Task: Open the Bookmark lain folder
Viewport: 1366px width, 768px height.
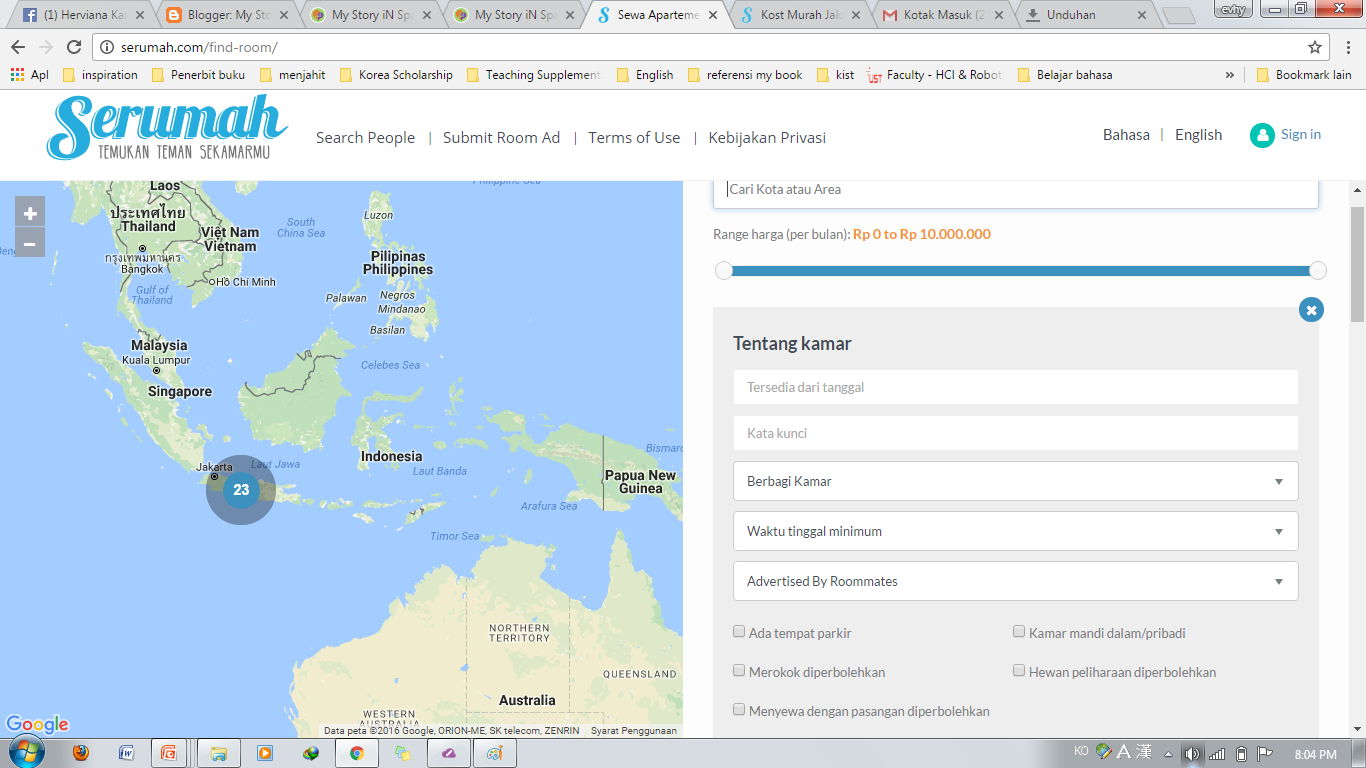Action: tap(1303, 75)
